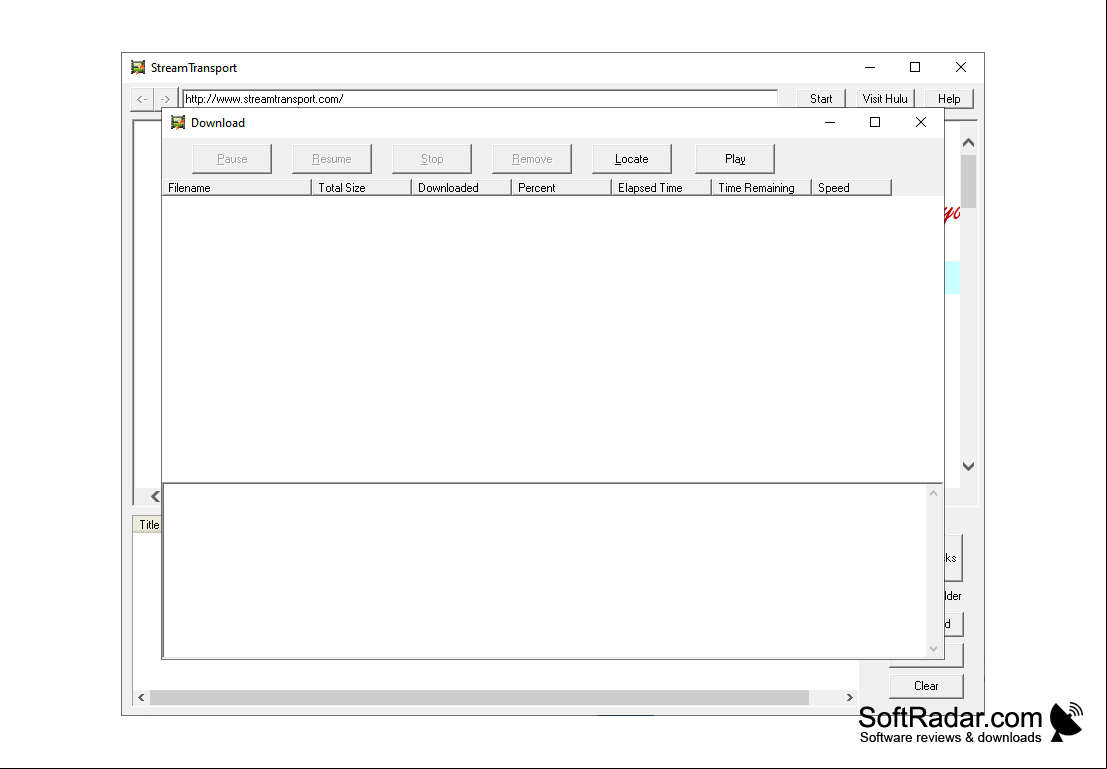Click the StreamTransport URL address field

click(480, 99)
